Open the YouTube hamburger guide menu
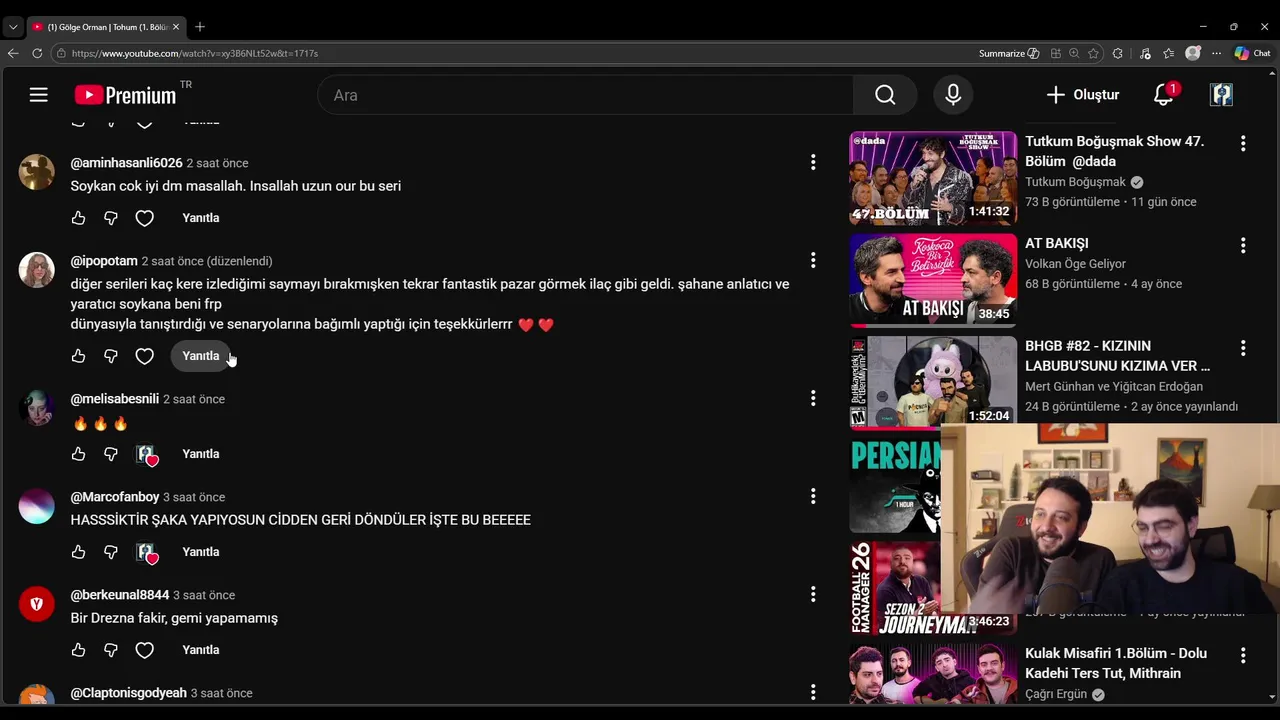 click(x=39, y=95)
